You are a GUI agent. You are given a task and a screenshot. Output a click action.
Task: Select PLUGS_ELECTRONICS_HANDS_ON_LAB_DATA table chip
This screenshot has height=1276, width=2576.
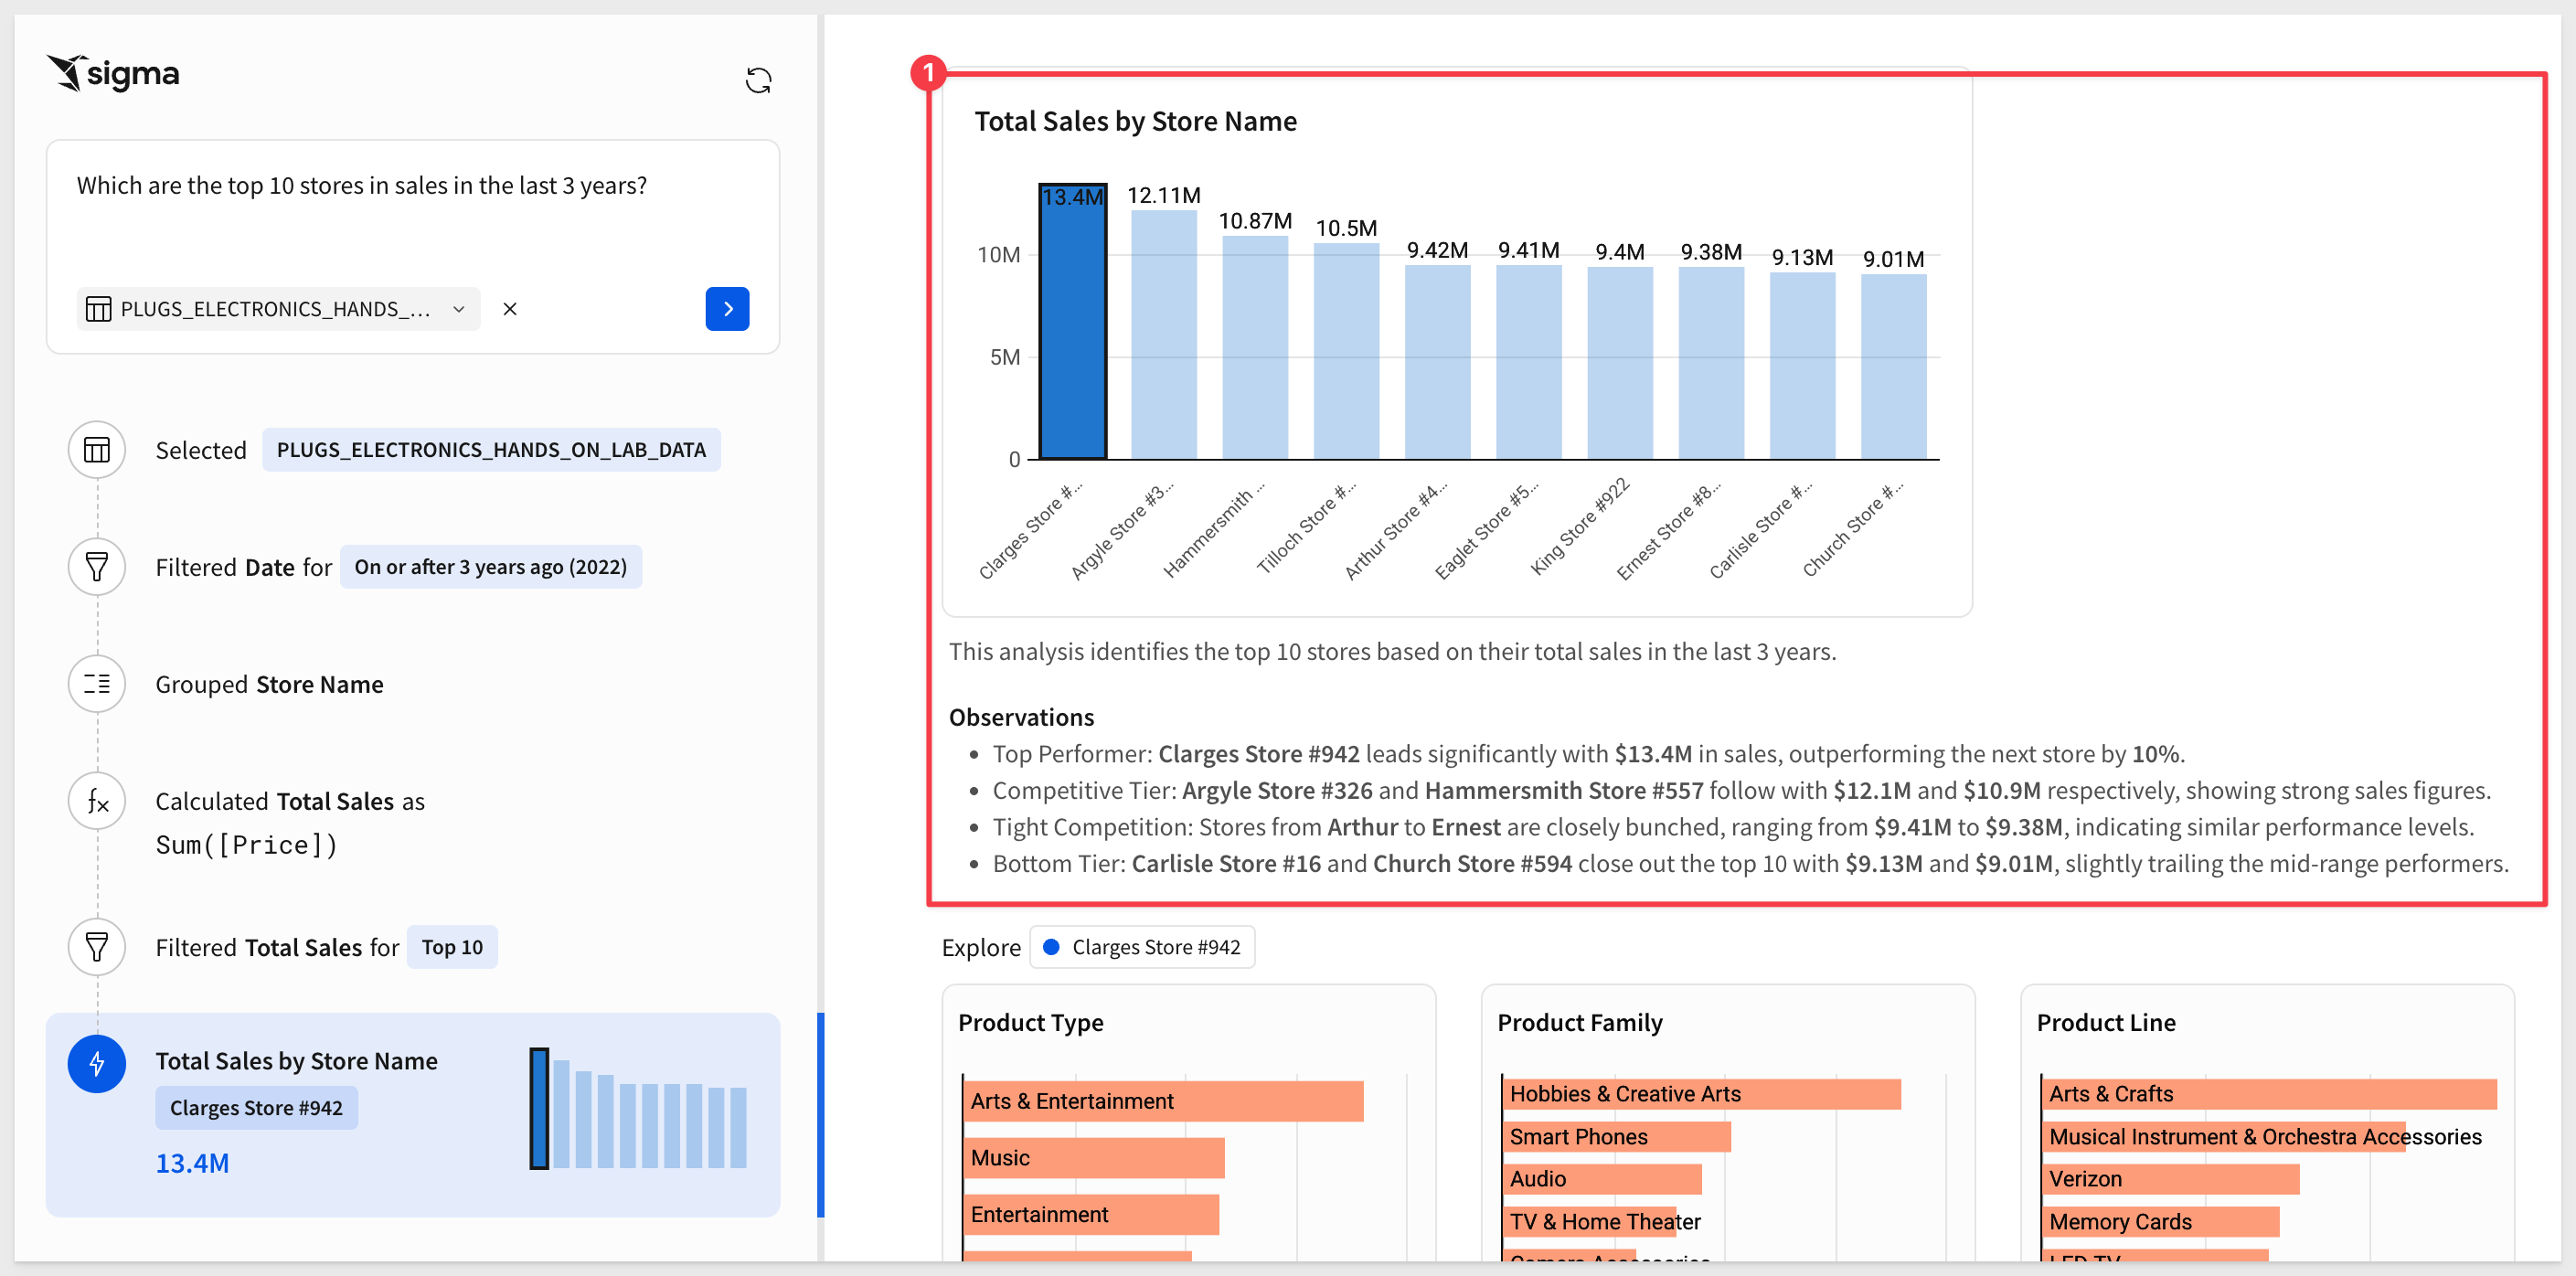point(491,450)
